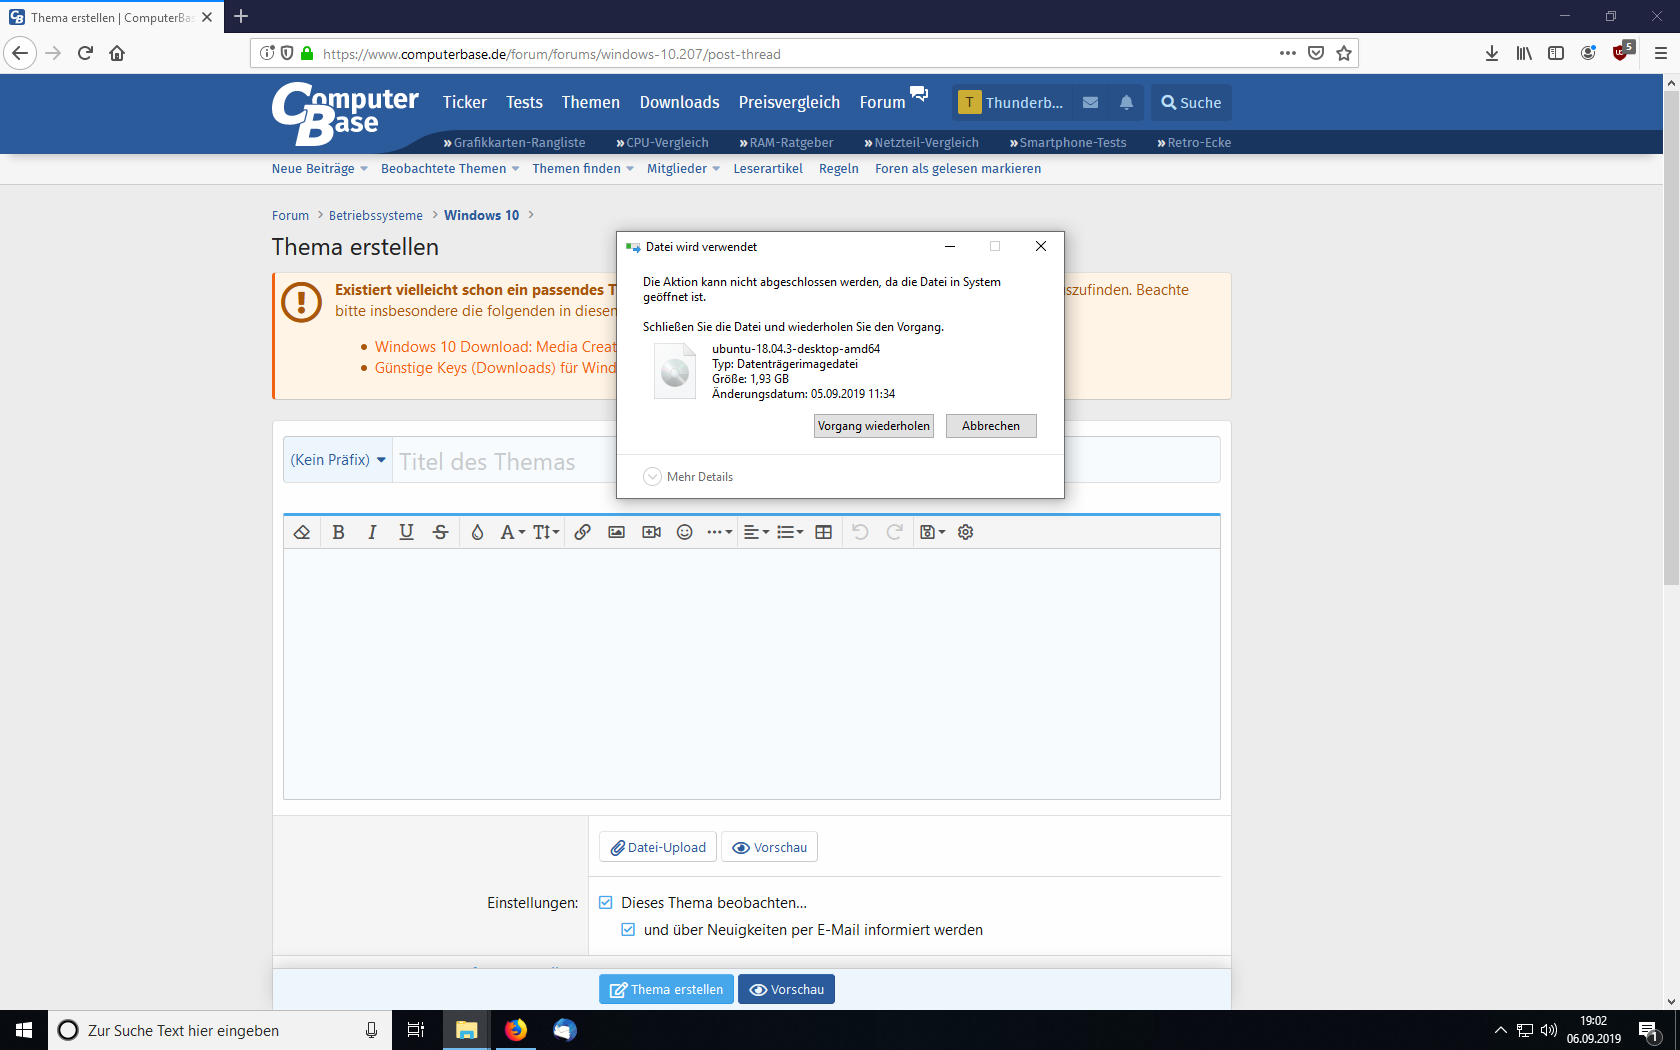Open the editor settings gear
The image size is (1680, 1050).
[965, 532]
